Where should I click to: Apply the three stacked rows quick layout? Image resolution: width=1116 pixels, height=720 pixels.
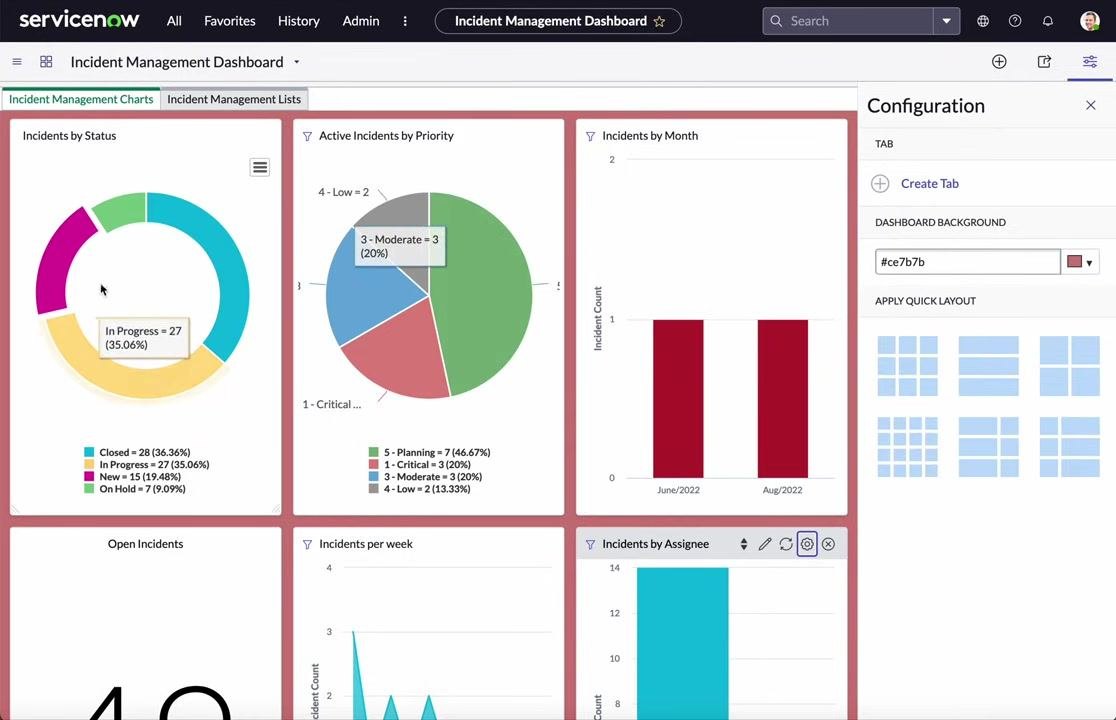pos(989,366)
